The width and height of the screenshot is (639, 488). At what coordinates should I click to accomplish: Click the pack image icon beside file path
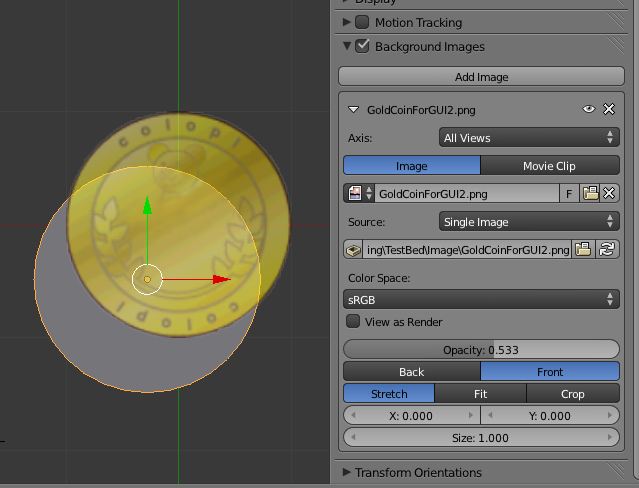click(353, 250)
